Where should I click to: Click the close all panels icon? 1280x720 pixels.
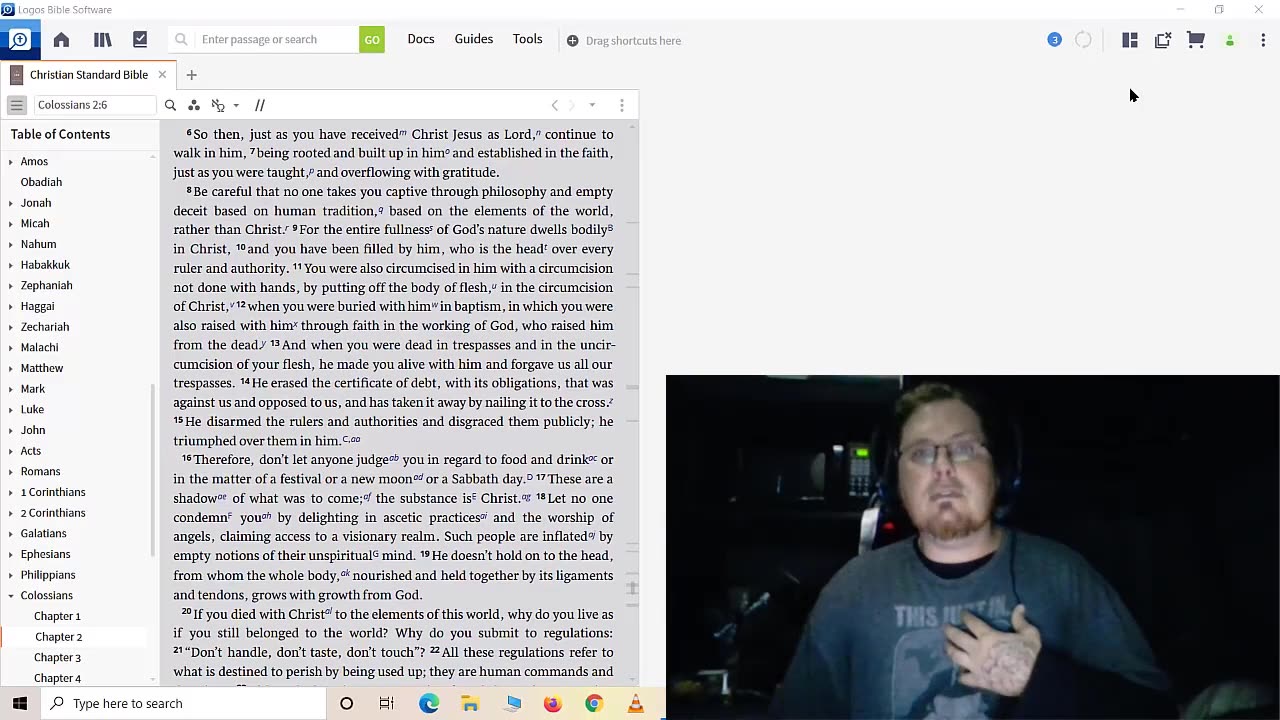click(1163, 40)
